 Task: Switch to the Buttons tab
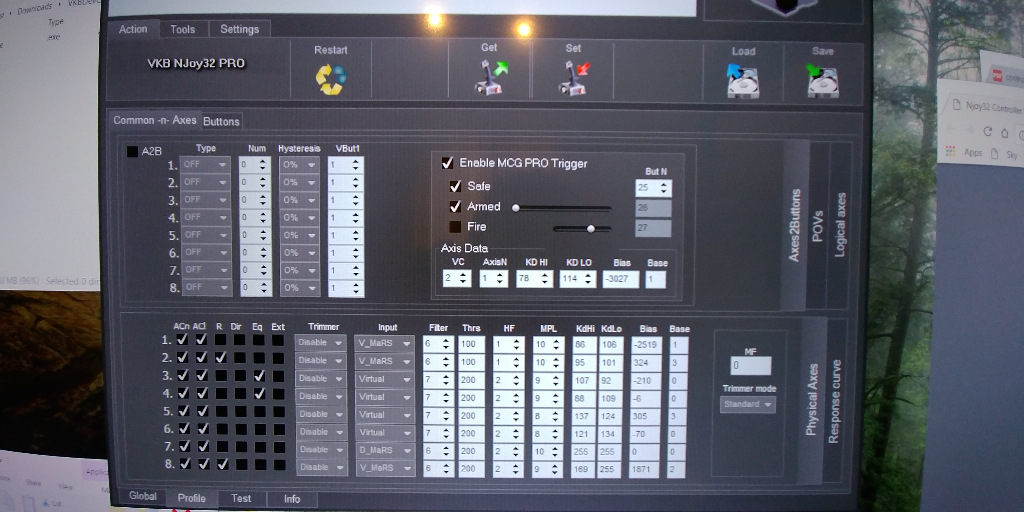coord(221,121)
